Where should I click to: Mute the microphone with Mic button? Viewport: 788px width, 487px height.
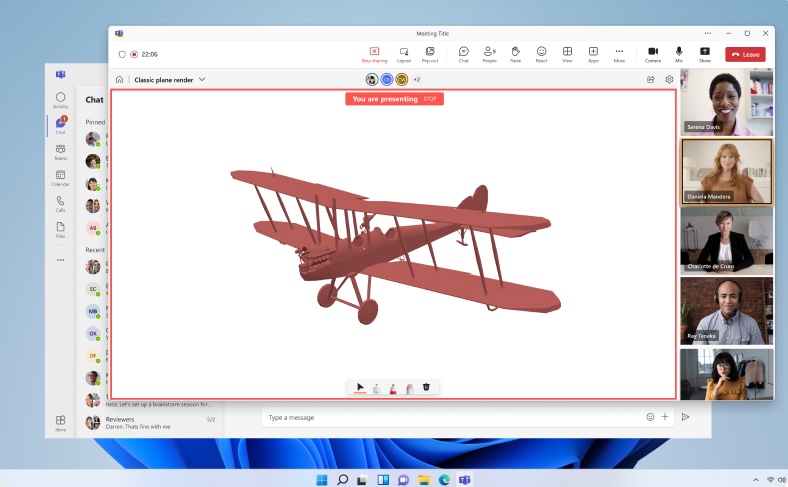[x=679, y=54]
